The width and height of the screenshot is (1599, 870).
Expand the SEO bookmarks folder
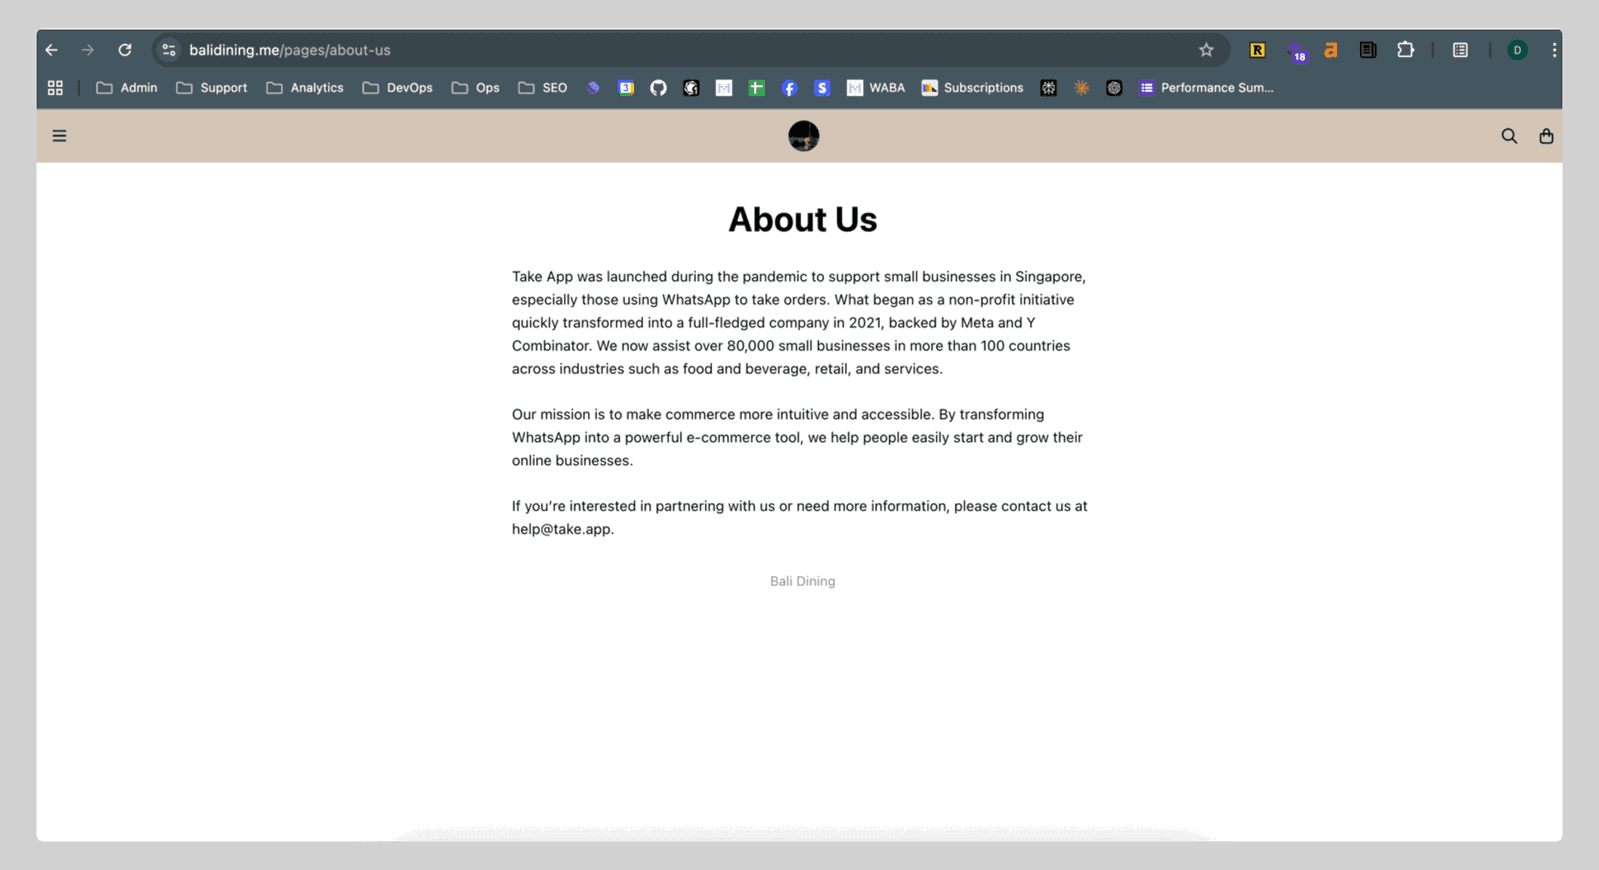click(542, 88)
